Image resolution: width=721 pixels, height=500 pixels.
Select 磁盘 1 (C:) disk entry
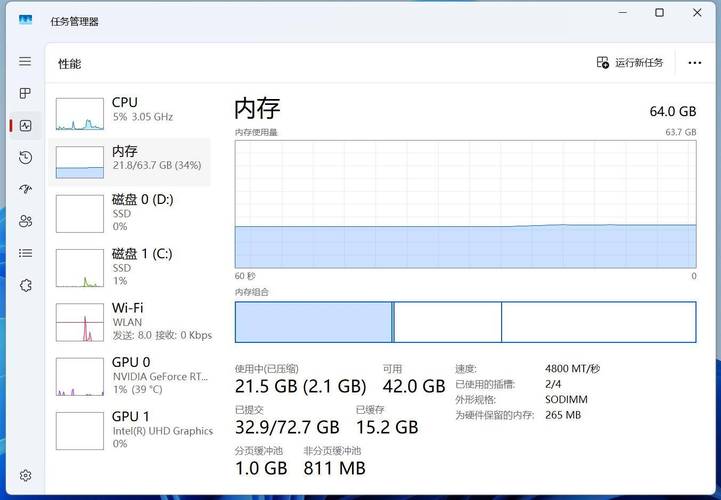coord(130,267)
